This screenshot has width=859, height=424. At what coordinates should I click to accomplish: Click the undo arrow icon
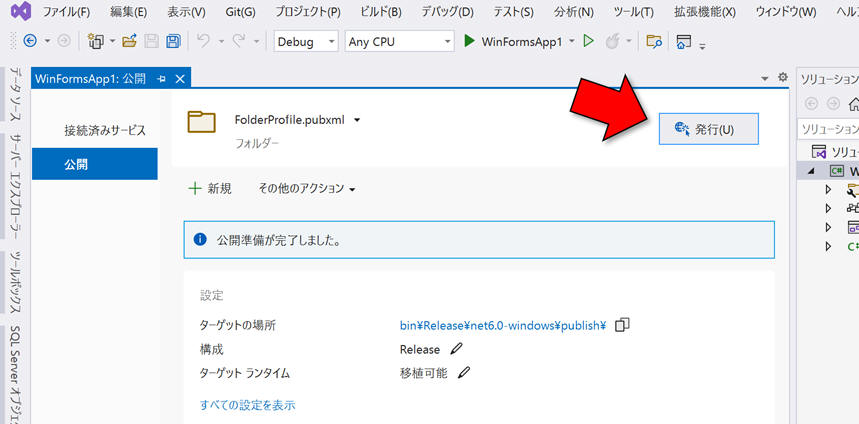(203, 42)
